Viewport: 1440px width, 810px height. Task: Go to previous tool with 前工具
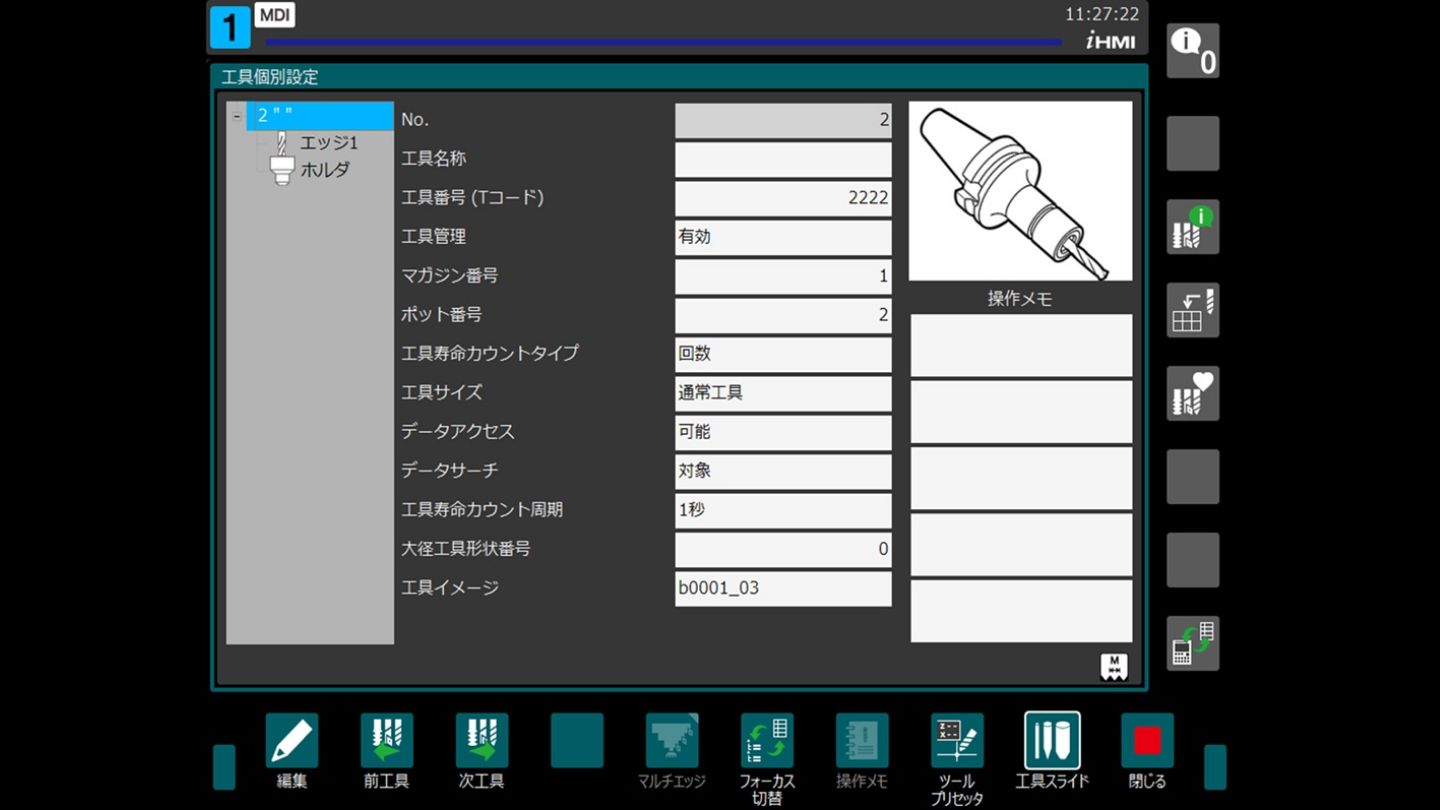click(x=386, y=740)
